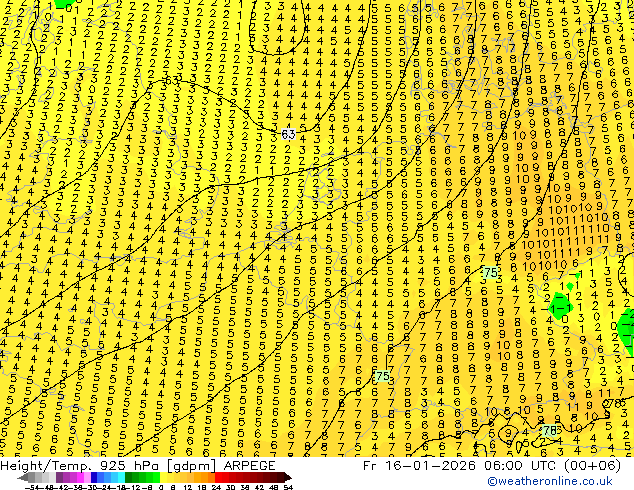Viewport: 634px width, 490px height.
Task: Click the green patch at map's top-left corner
Action: pos(65,3)
